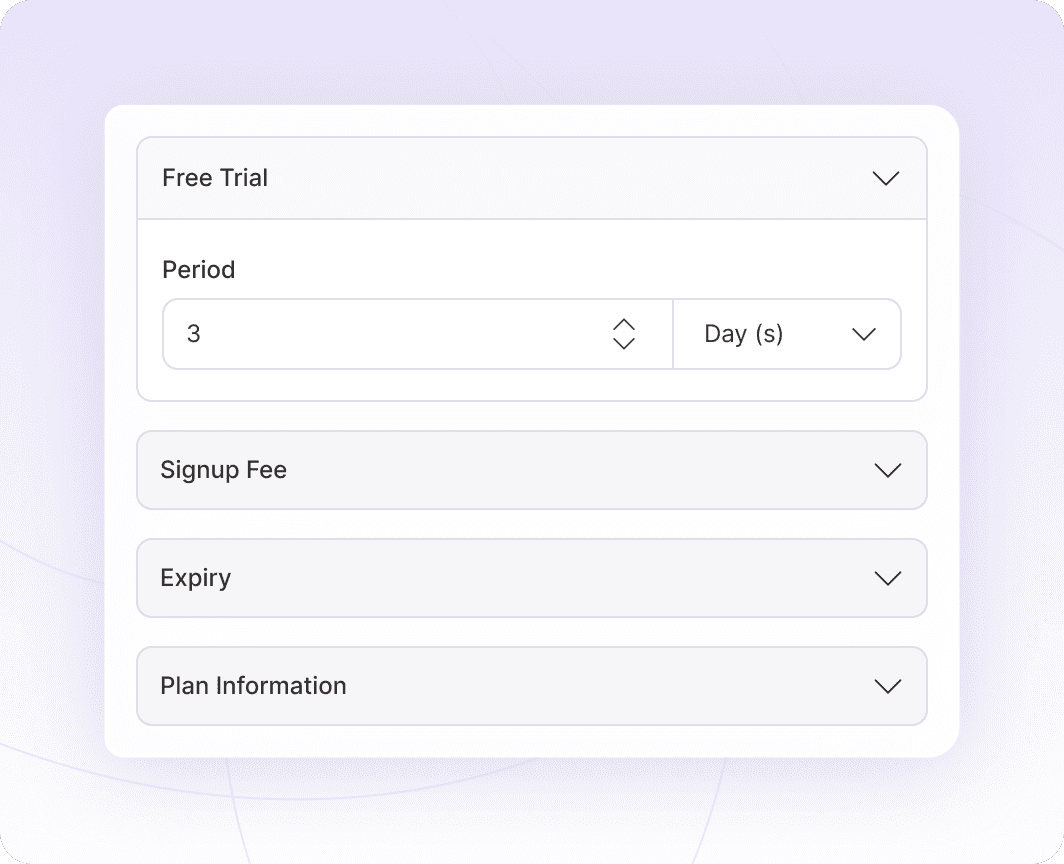The width and height of the screenshot is (1064, 864).
Task: Click the chevron beside Day (s)
Action: click(863, 334)
